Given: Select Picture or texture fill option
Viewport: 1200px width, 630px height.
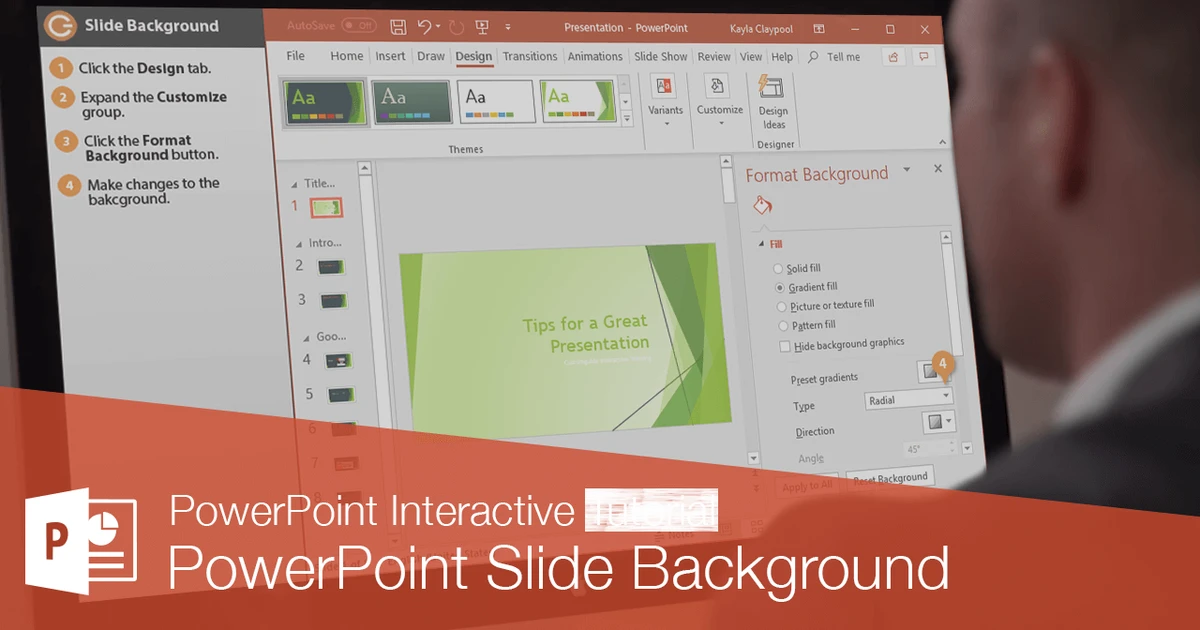Looking at the screenshot, I should [x=782, y=306].
